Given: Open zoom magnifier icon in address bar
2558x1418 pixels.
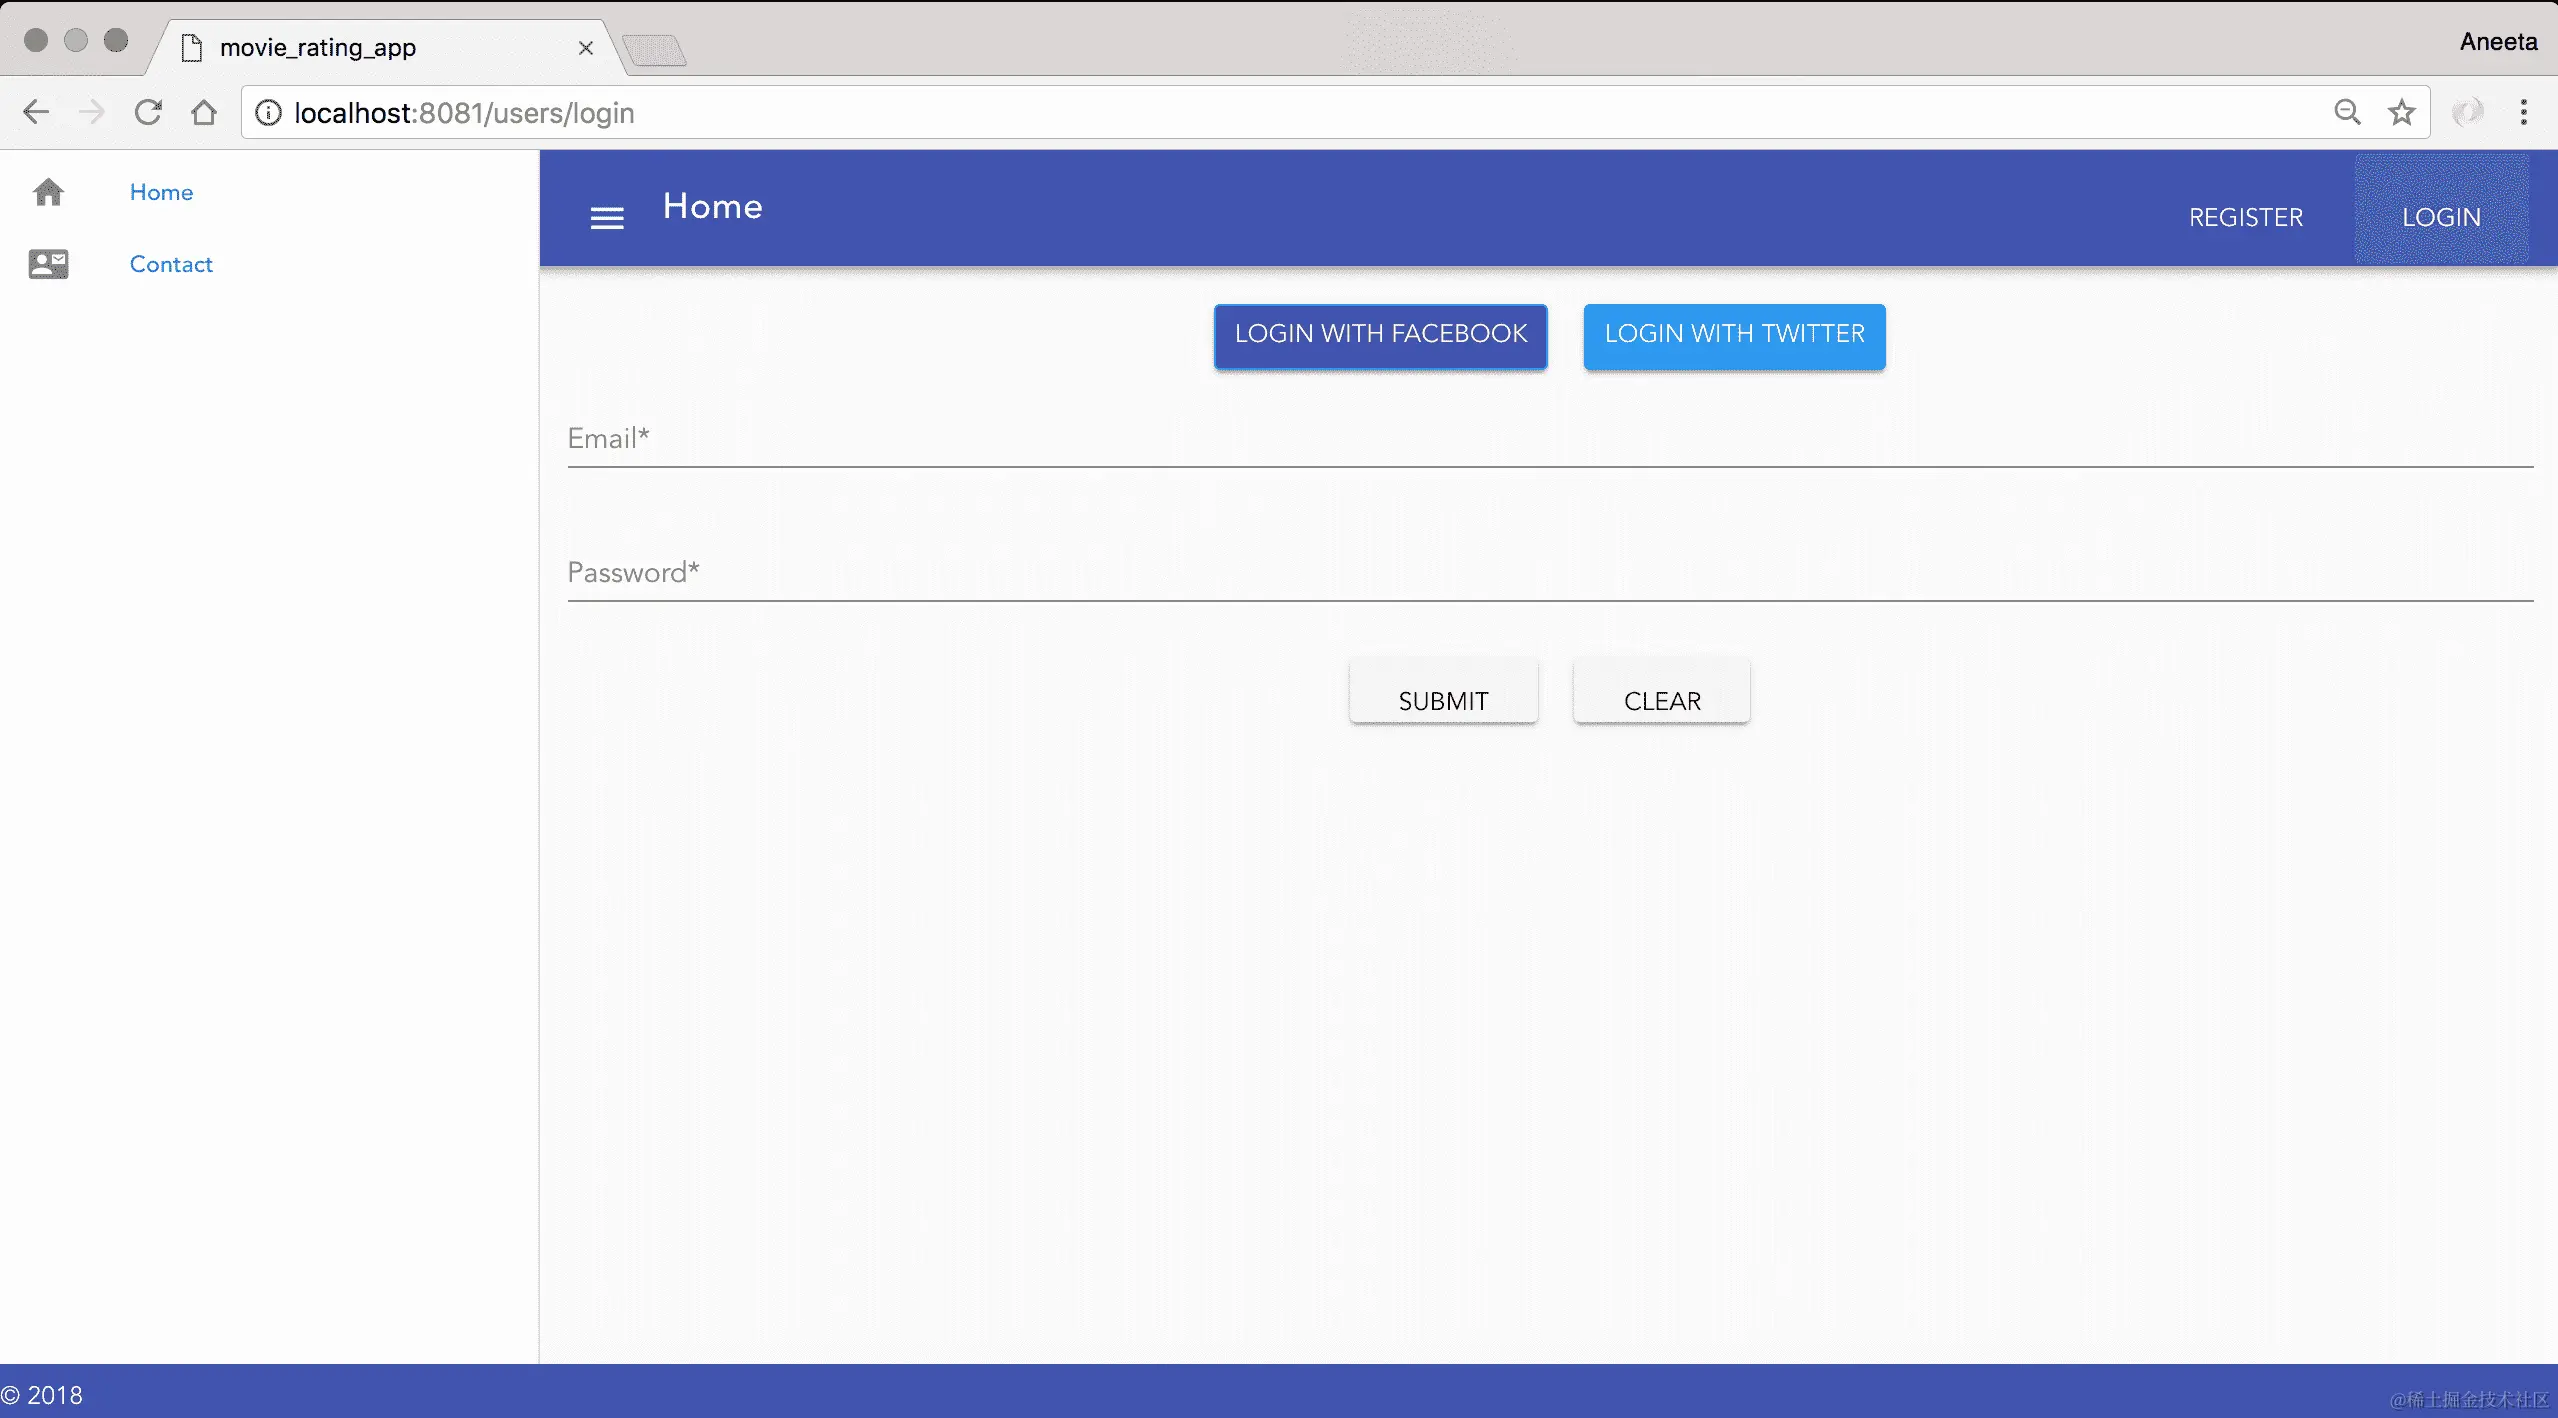Looking at the screenshot, I should (x=2347, y=112).
